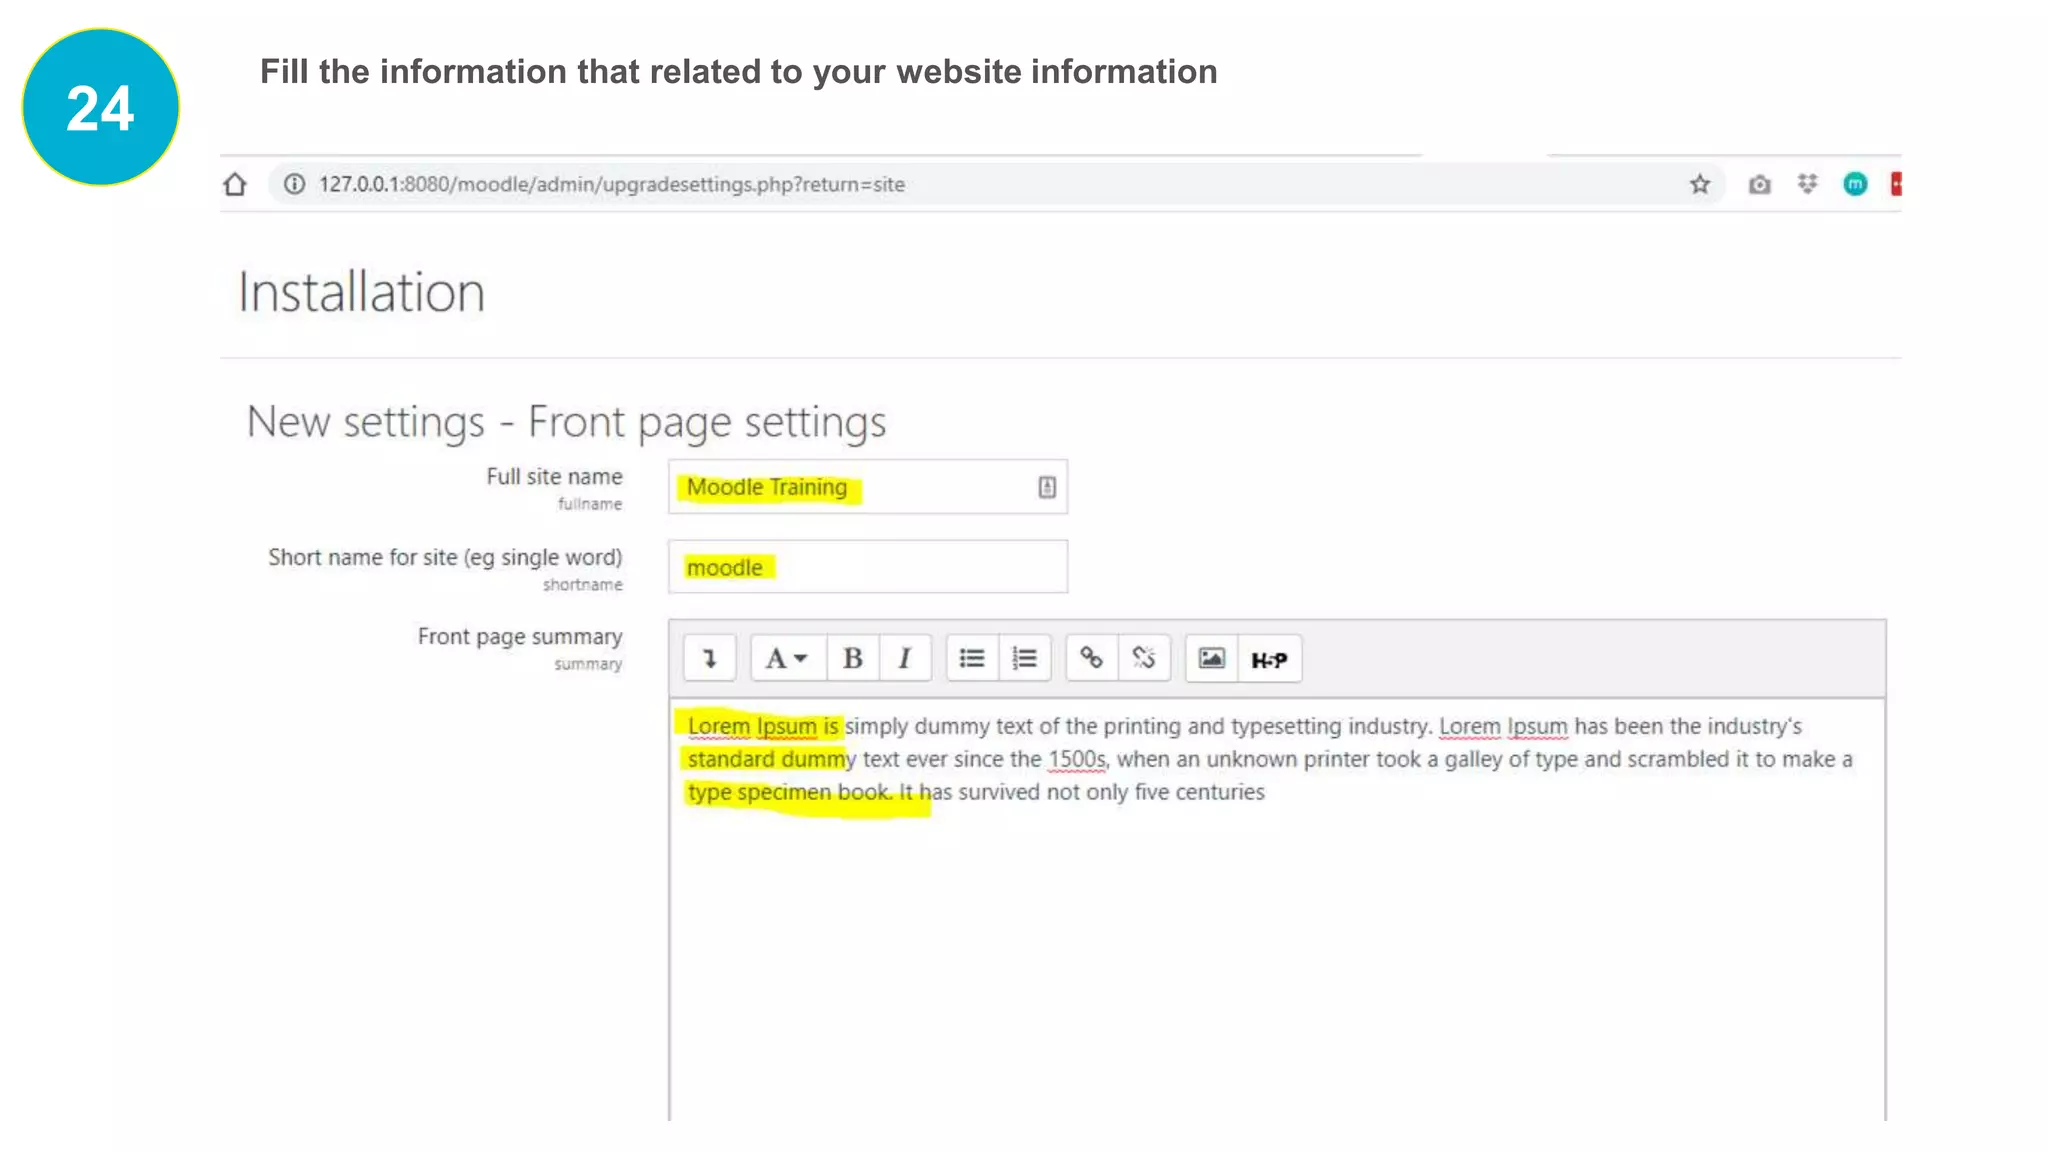This screenshot has height=1152, width=2048.
Task: Open the green profile avatar
Action: (1855, 184)
